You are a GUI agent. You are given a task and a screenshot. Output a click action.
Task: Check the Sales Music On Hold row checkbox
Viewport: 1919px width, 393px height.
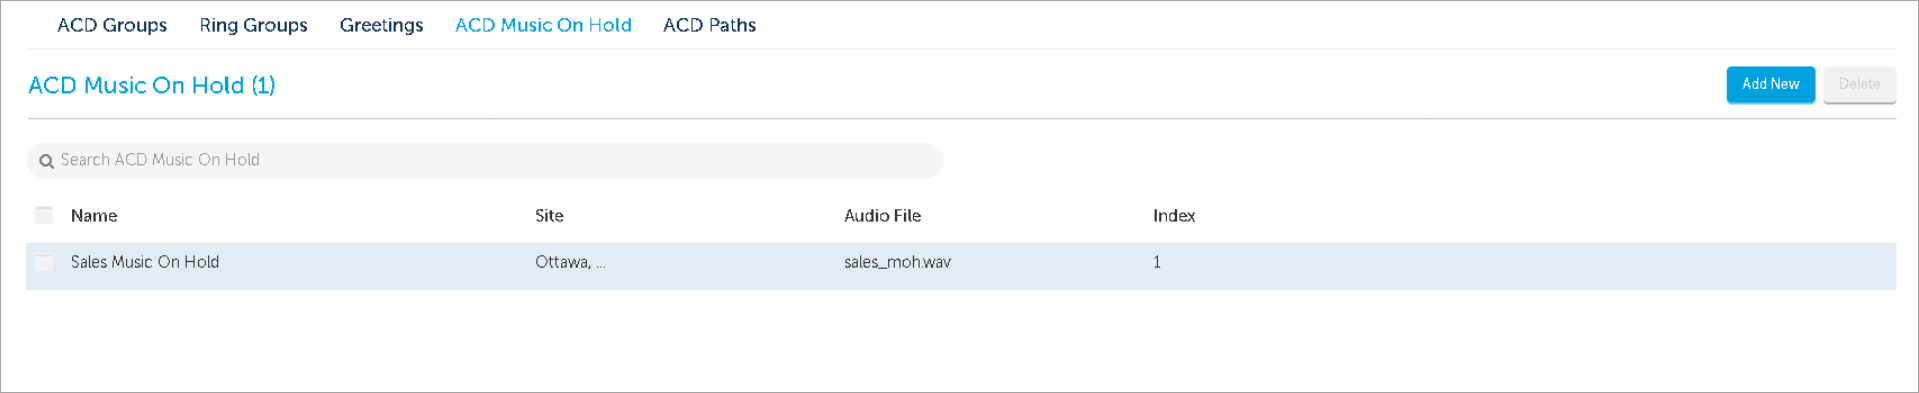(x=44, y=262)
